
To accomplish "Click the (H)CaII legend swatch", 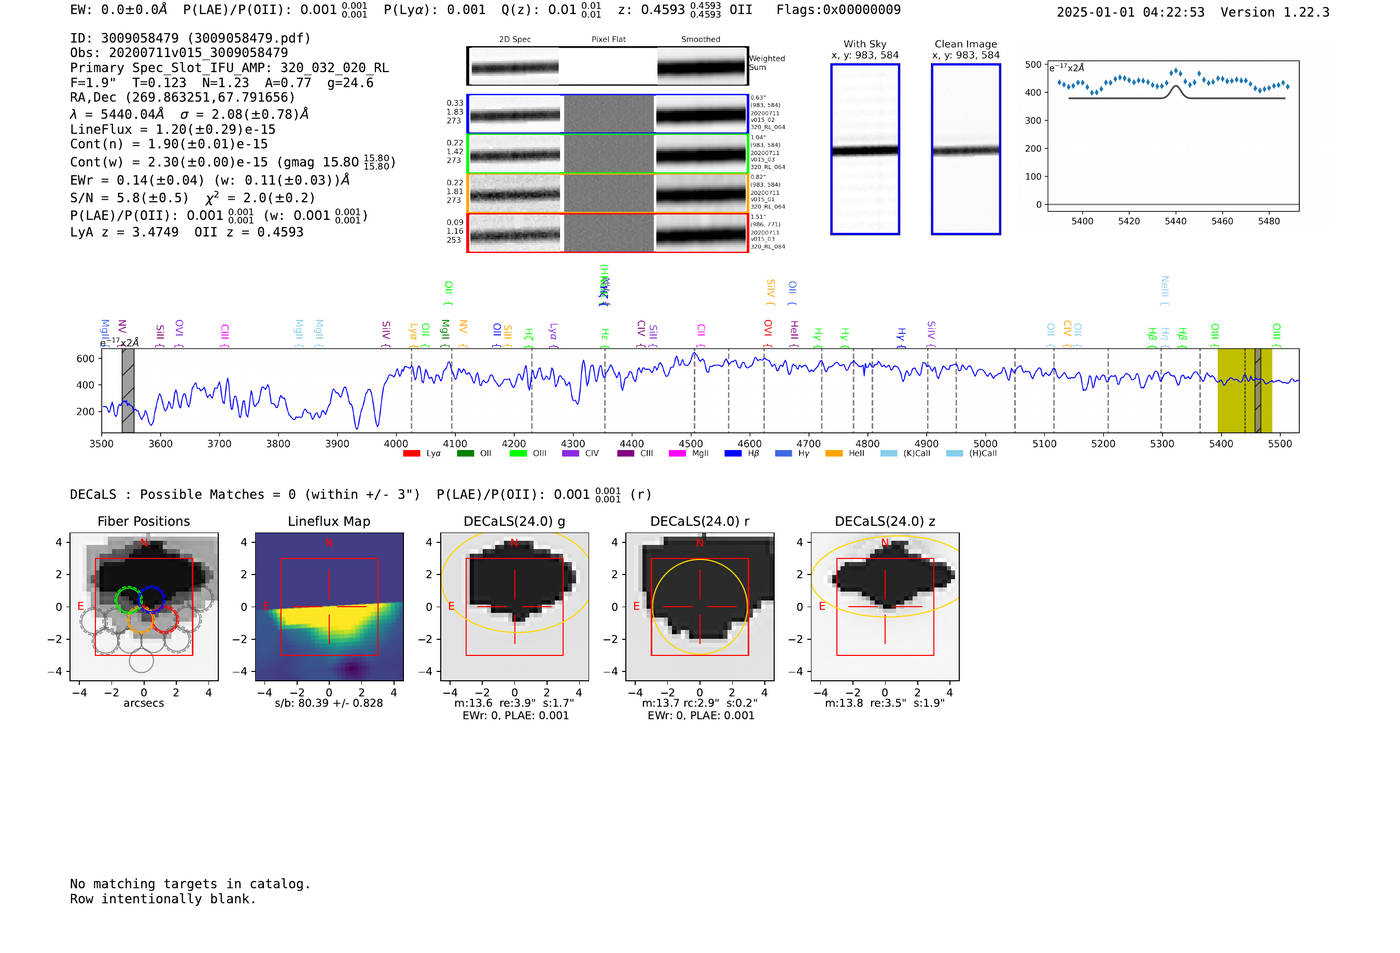I will (x=954, y=454).
